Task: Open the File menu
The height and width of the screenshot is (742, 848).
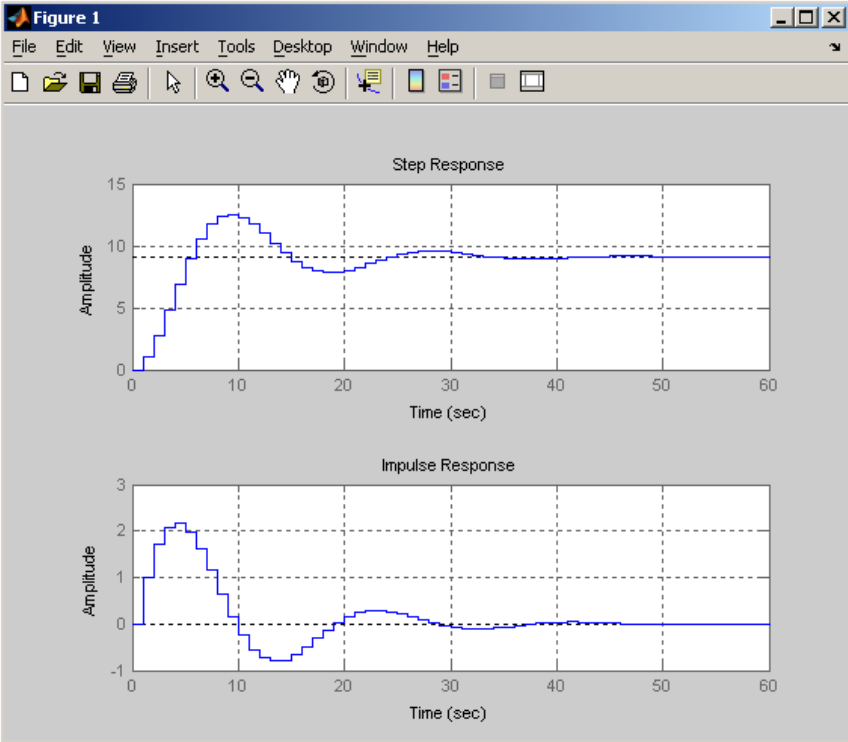Action: click(24, 47)
